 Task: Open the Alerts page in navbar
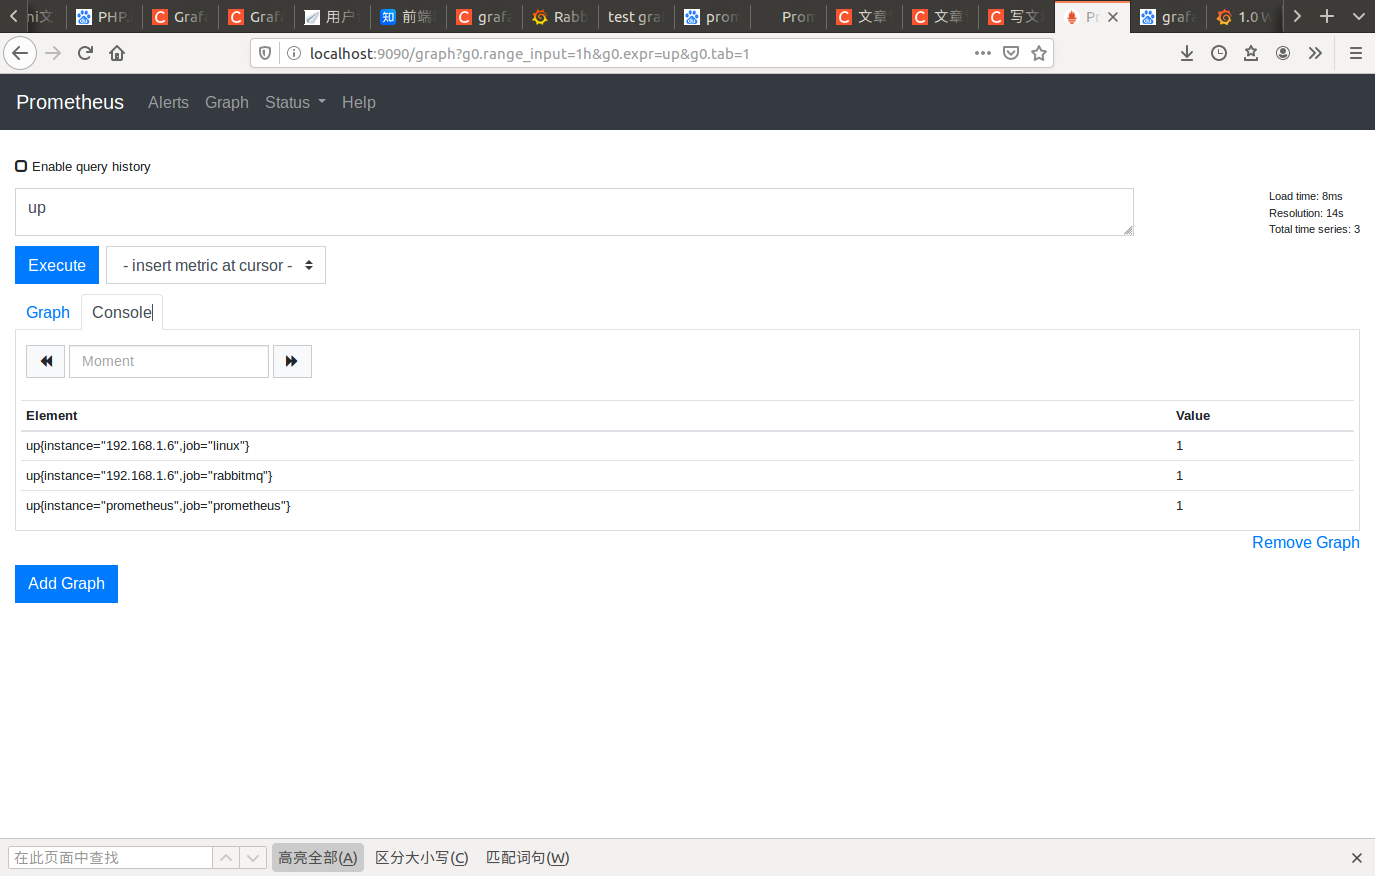[x=168, y=102]
